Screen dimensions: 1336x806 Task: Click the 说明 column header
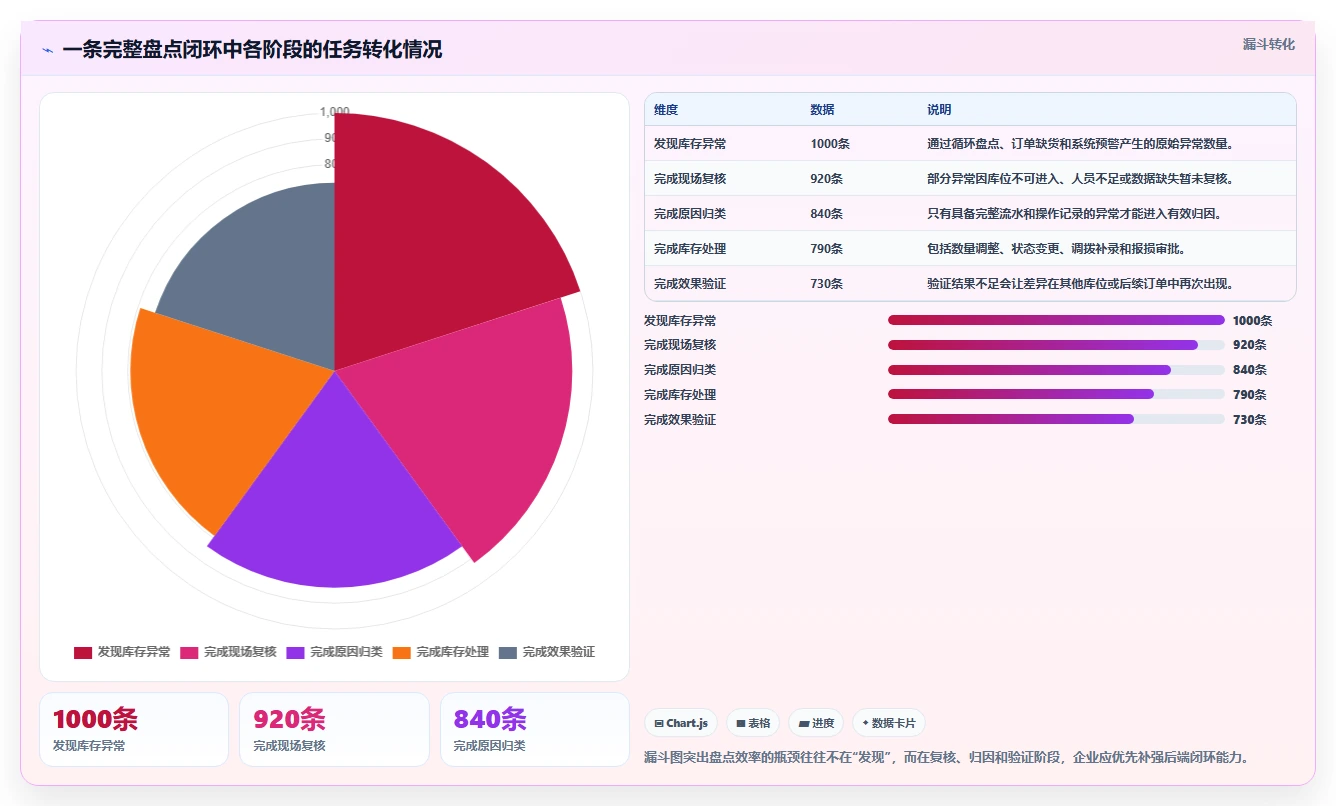[x=939, y=110]
